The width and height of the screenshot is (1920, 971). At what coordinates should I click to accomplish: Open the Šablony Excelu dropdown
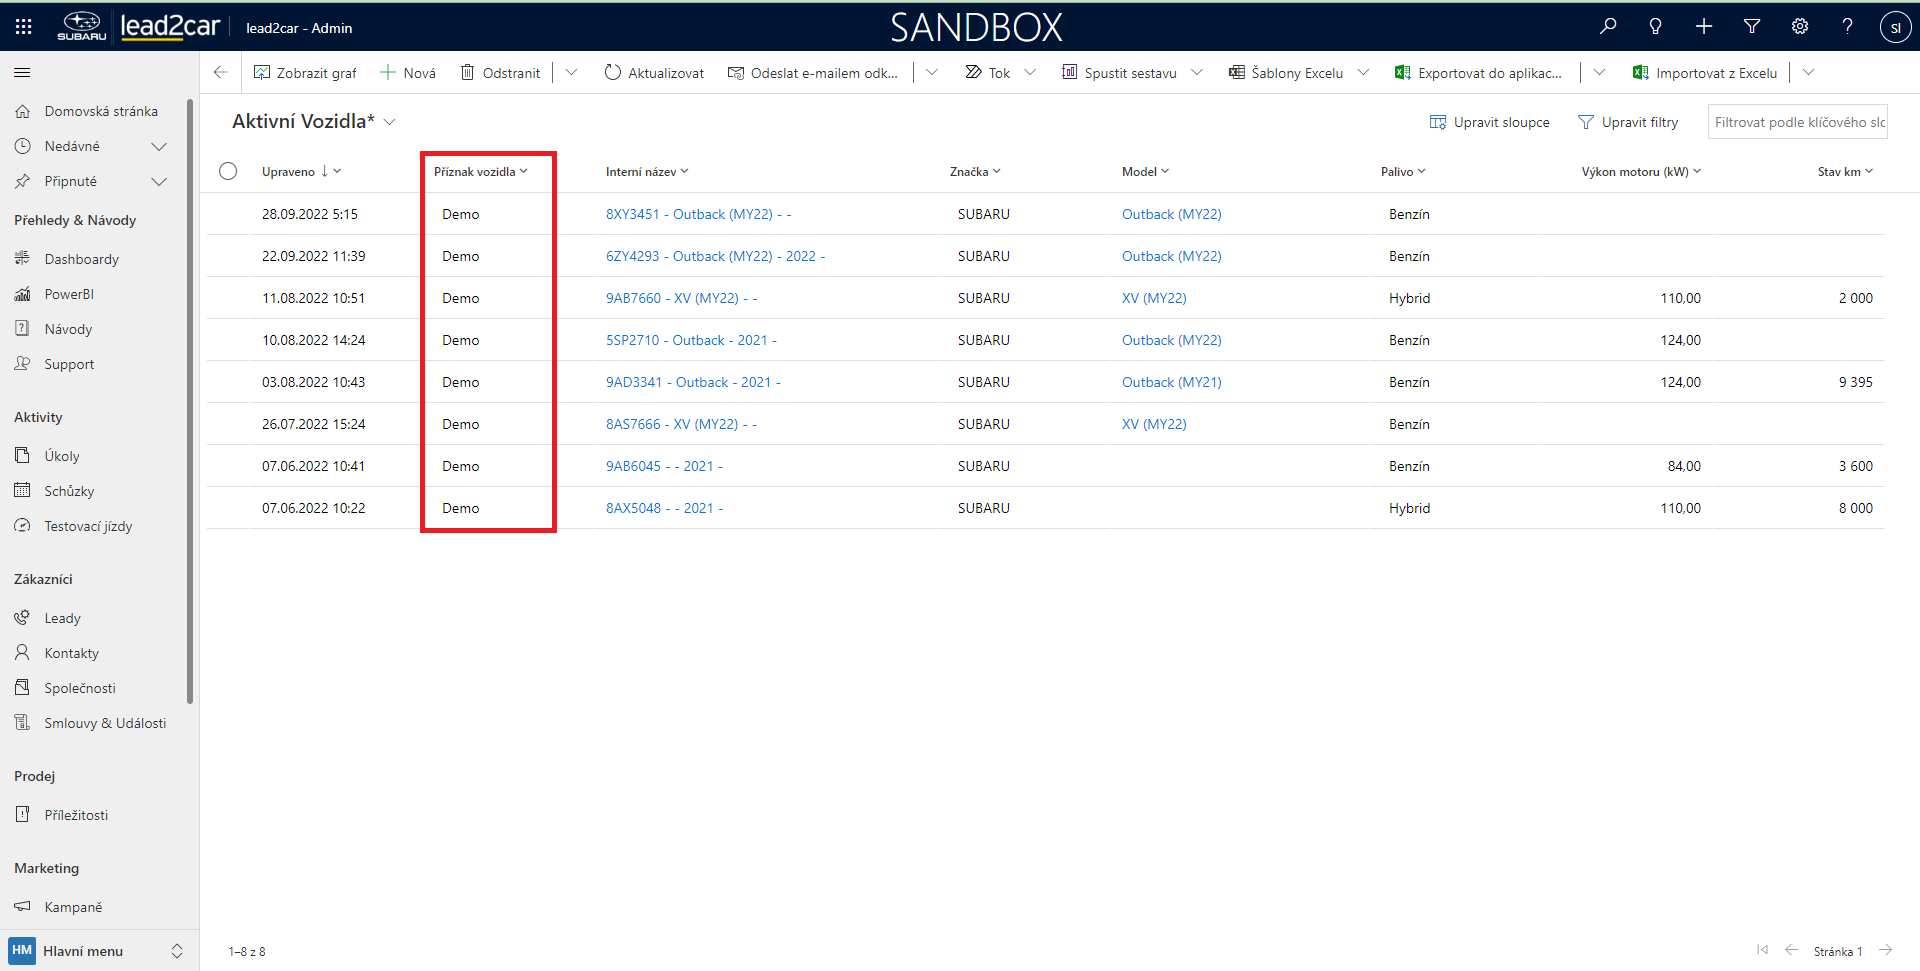coord(1363,72)
